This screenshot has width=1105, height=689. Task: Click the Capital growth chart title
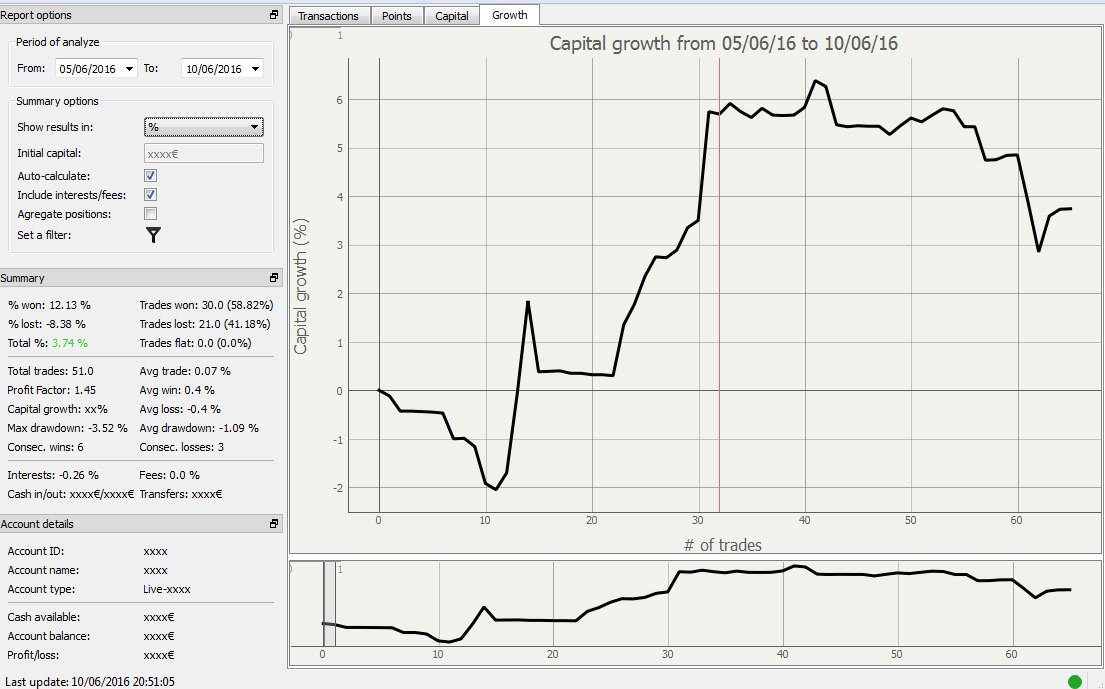point(724,43)
